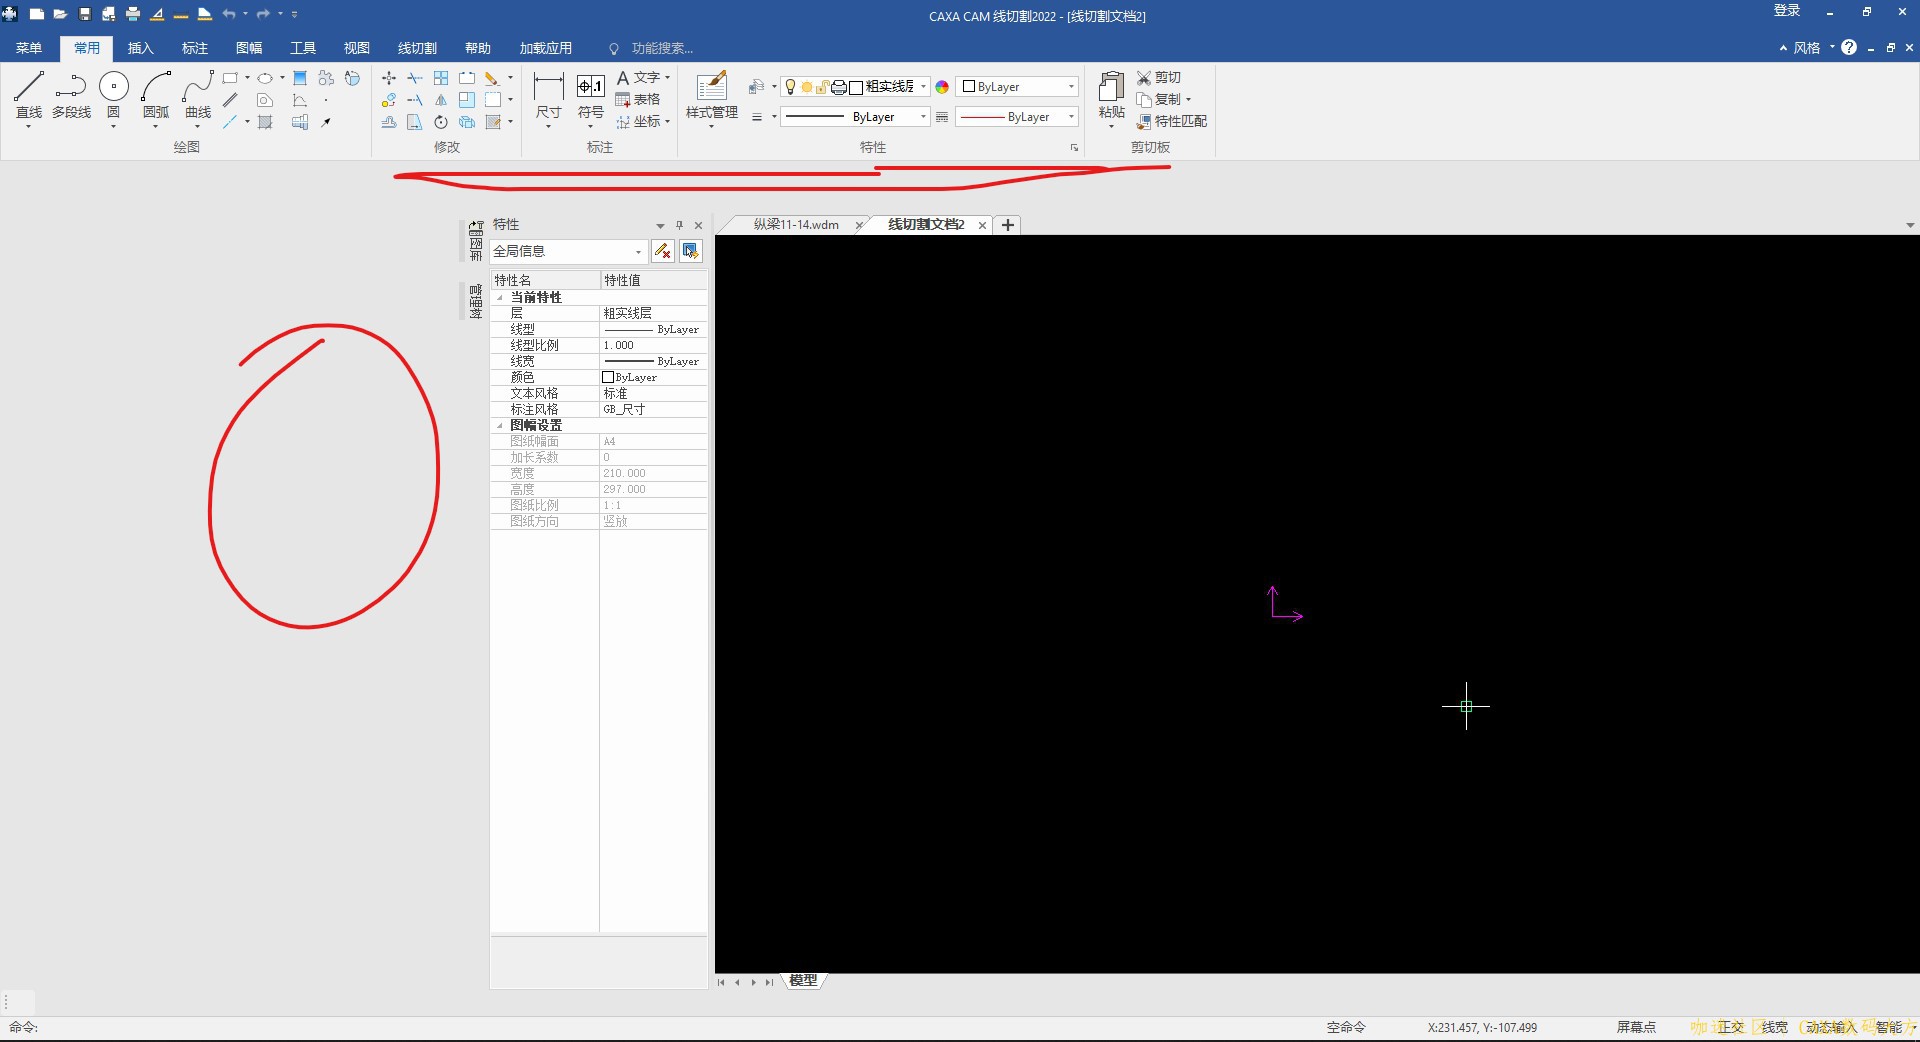
Task: Choose the 圆 circle drawing tool
Action: pos(114,95)
